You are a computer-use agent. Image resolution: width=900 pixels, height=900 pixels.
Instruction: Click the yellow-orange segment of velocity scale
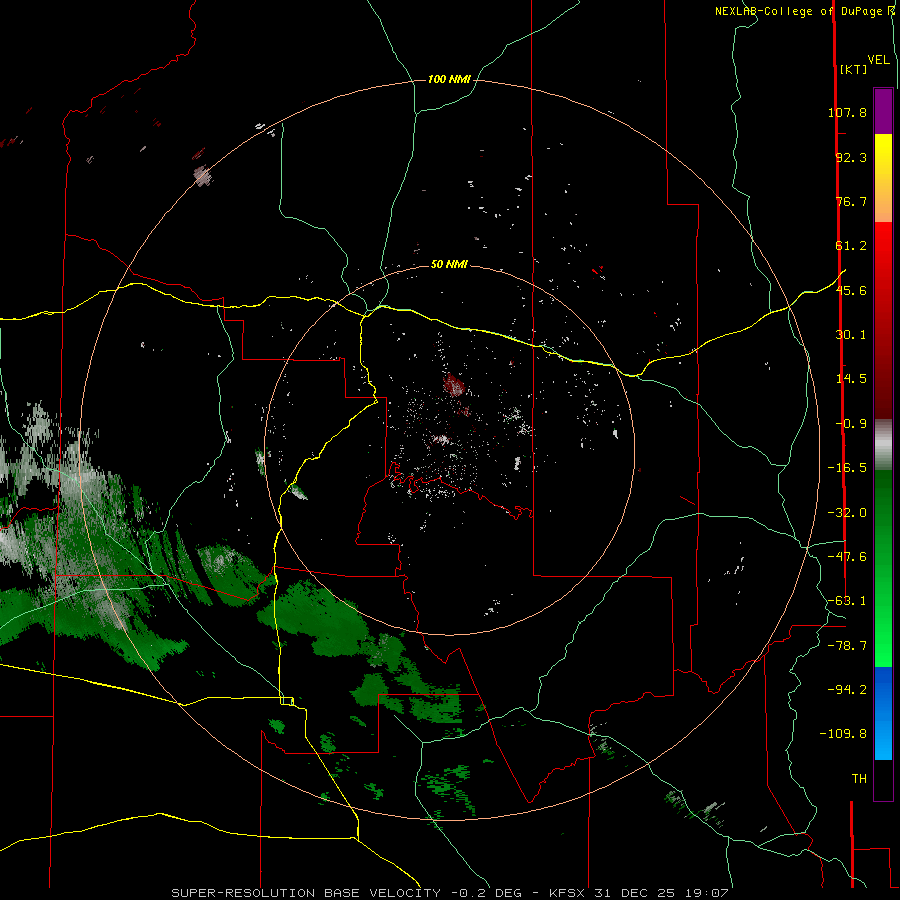(883, 178)
